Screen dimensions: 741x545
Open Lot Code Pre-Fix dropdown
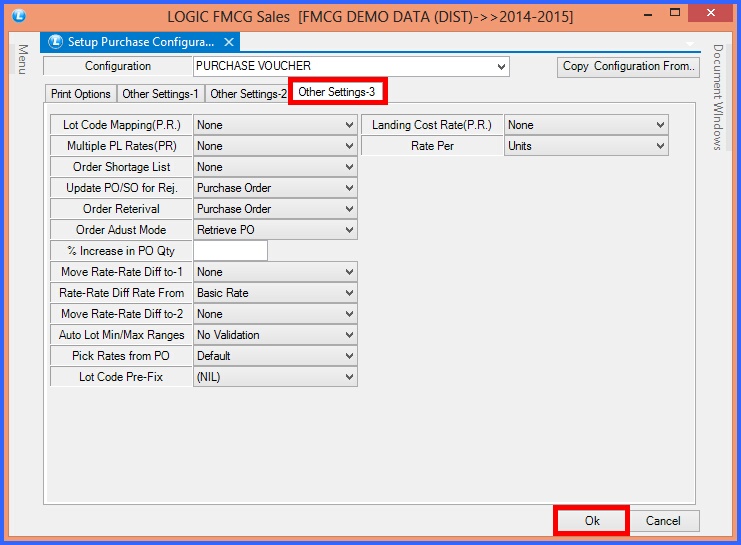coord(275,377)
